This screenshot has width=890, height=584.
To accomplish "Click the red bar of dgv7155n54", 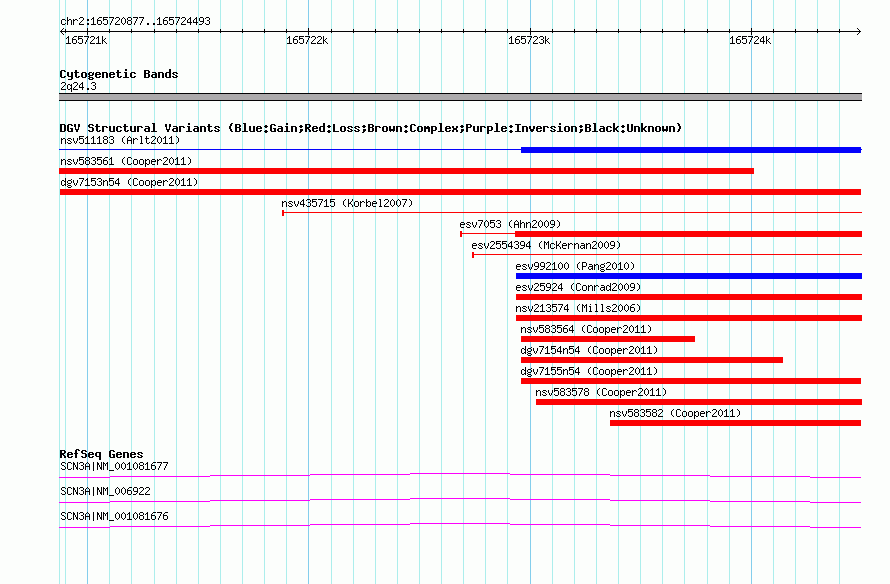I will coord(691,381).
